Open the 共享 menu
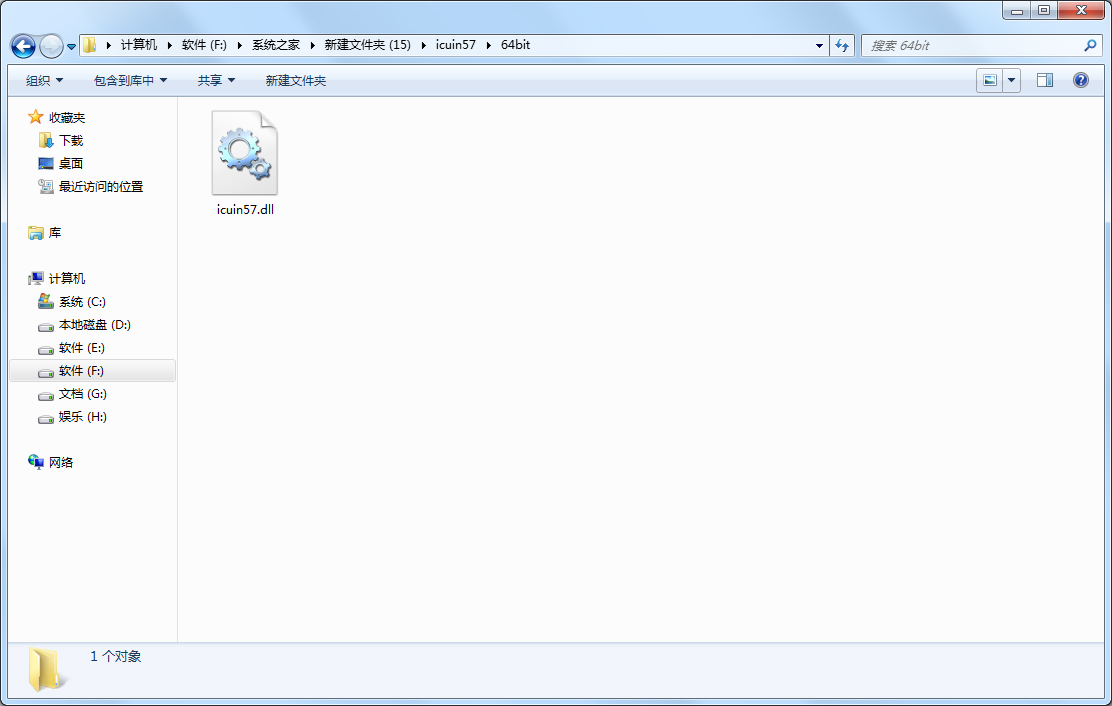This screenshot has height=706, width=1112. coord(216,80)
